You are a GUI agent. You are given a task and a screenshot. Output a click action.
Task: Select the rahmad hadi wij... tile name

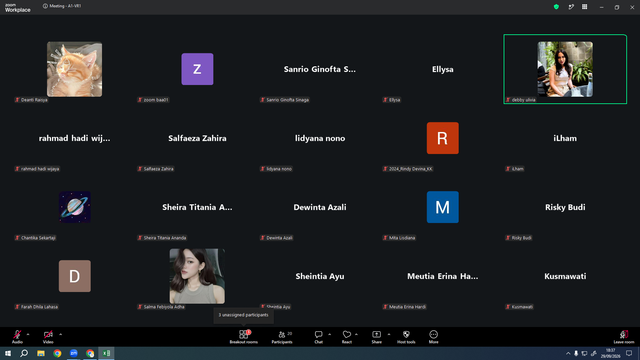point(74,138)
